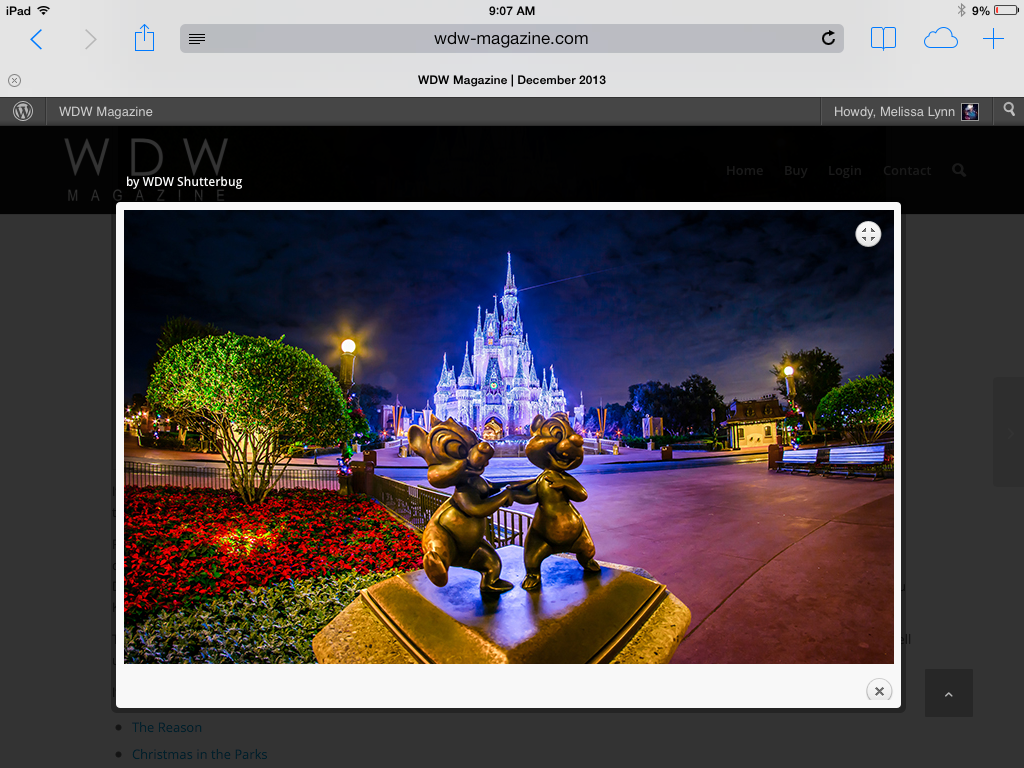Close the lightbox with X button
Viewport: 1024px width, 768px height.
pos(879,691)
